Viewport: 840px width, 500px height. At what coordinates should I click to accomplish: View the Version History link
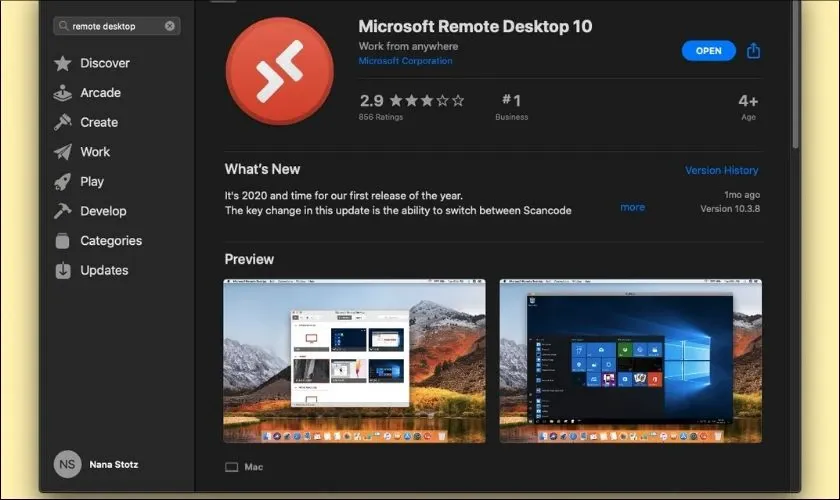(722, 170)
